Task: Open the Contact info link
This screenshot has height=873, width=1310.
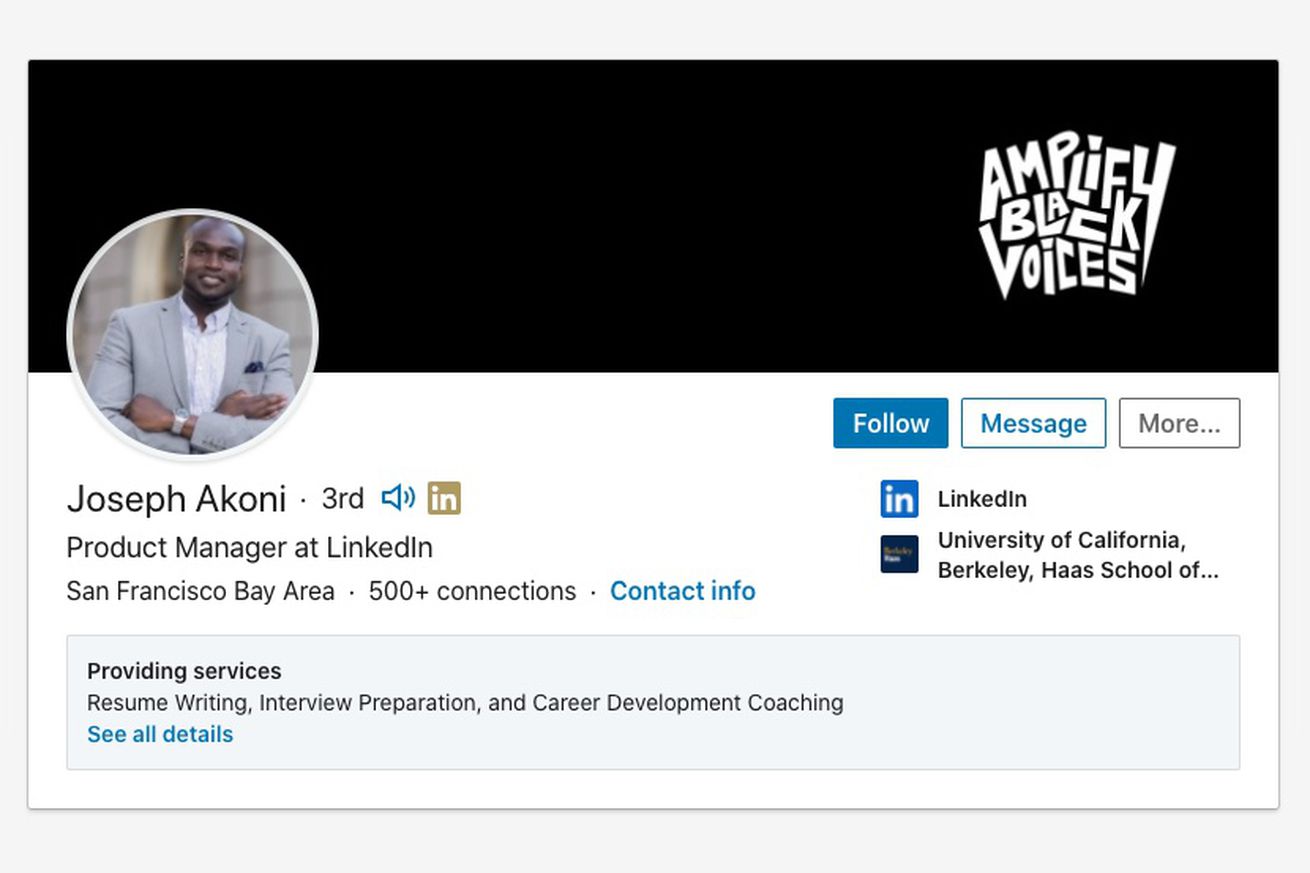Action: (683, 591)
